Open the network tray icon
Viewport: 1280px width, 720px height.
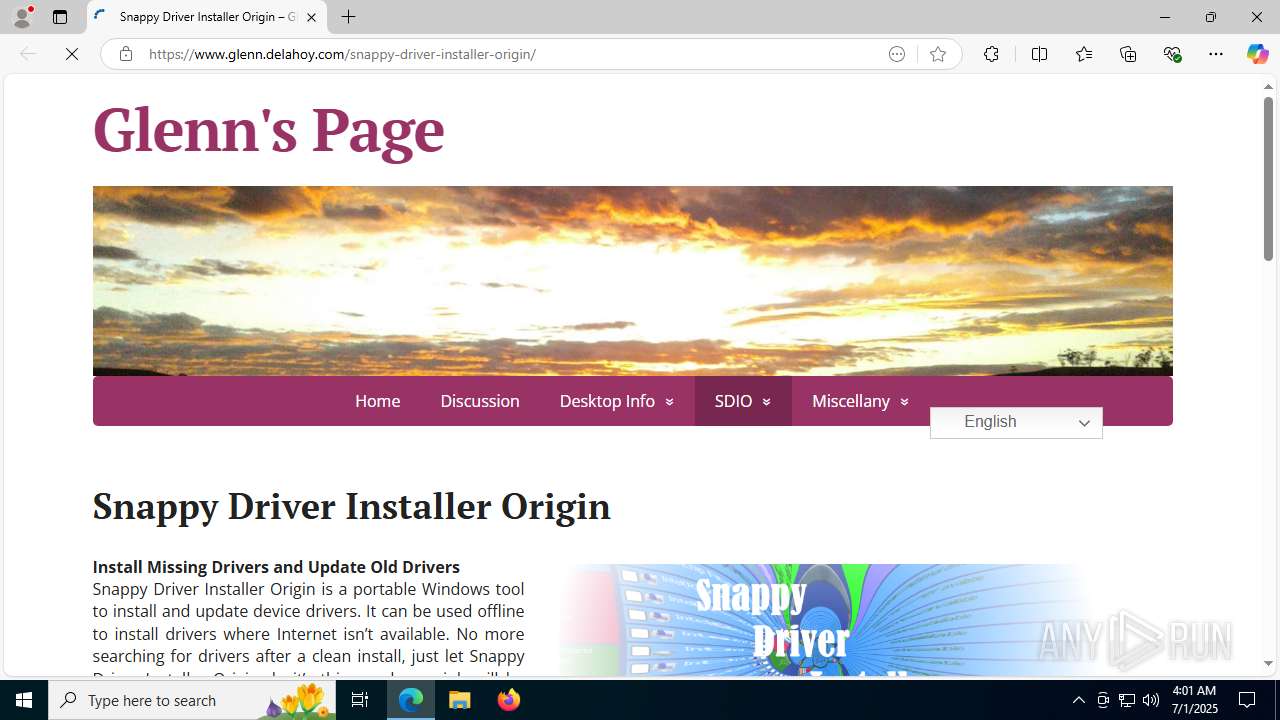(x=1127, y=700)
